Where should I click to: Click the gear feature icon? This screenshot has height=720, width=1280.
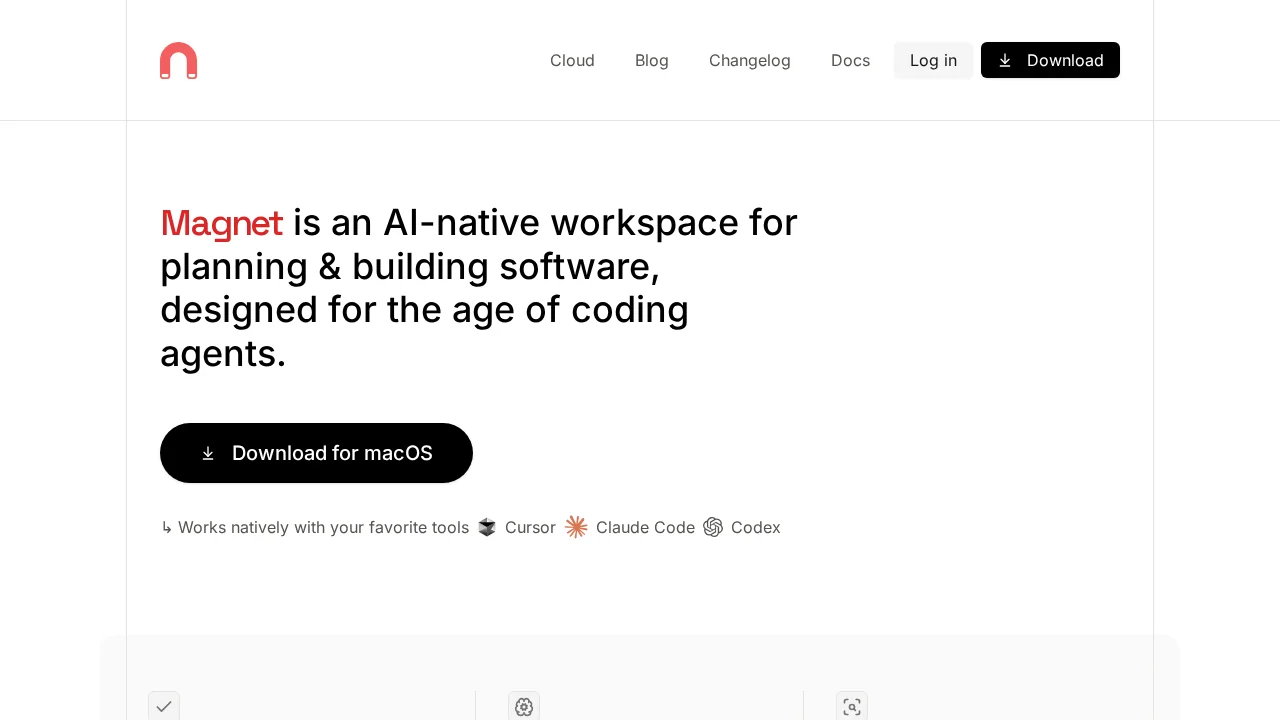524,706
